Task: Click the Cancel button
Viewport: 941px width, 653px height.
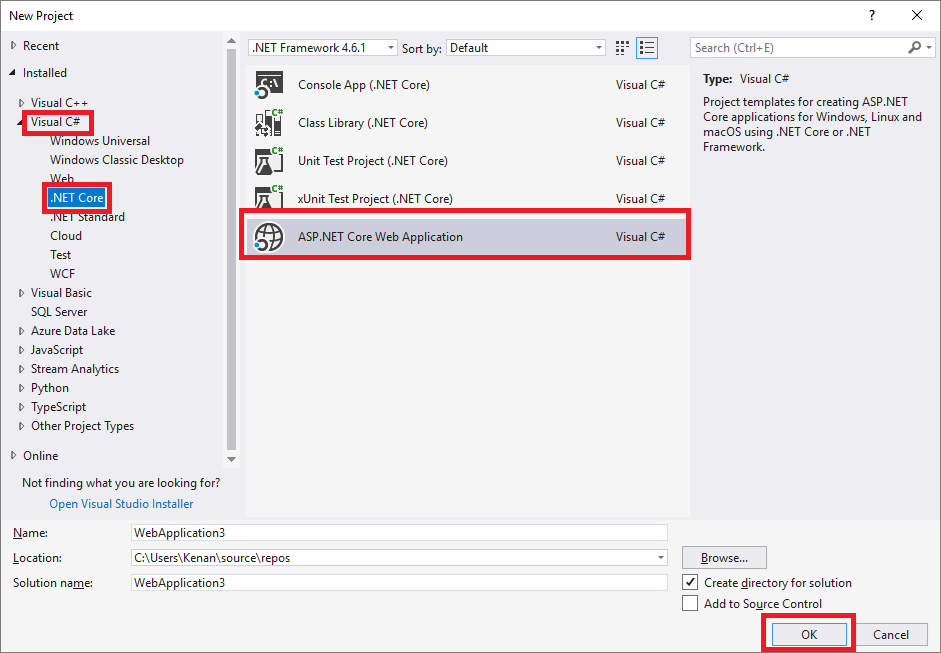Action: coord(891,634)
